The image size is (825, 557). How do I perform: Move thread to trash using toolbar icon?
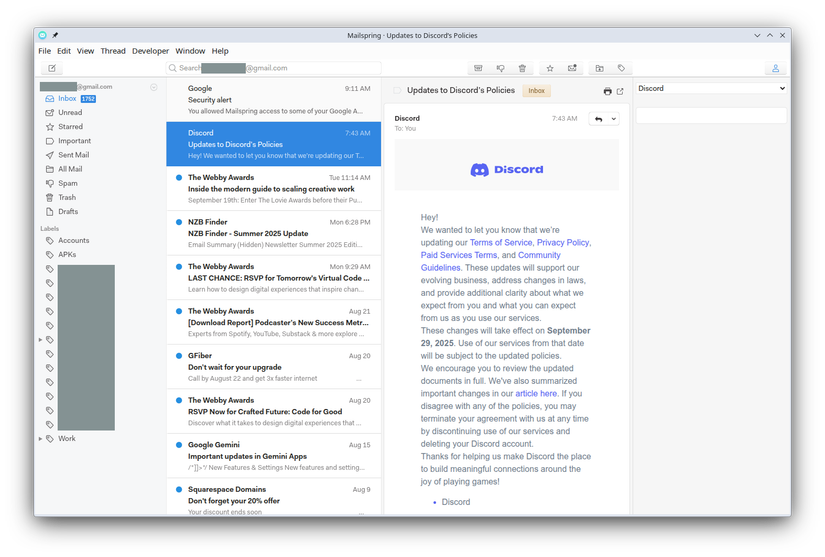click(522, 68)
